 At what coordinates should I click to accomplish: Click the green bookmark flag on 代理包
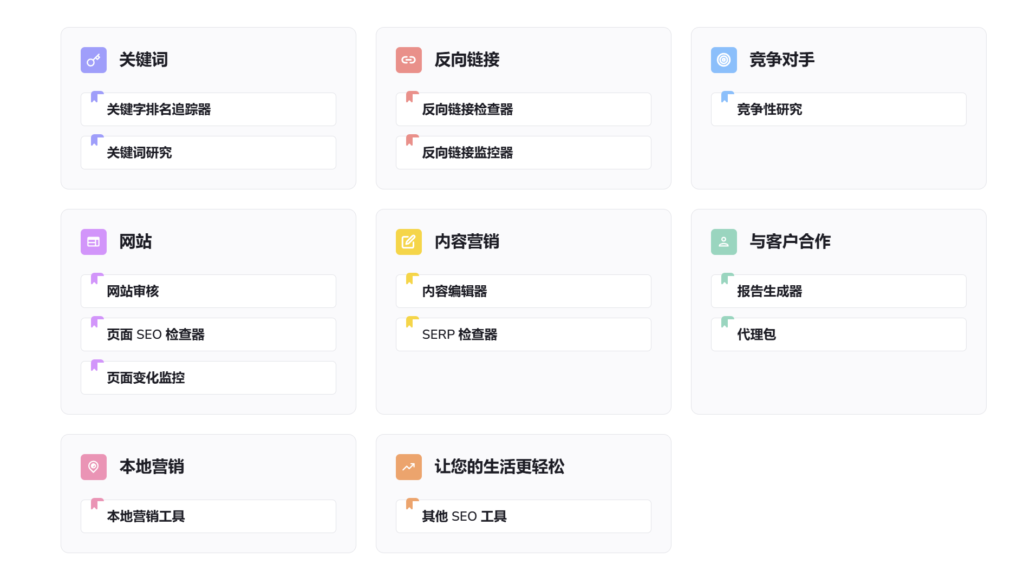(727, 322)
